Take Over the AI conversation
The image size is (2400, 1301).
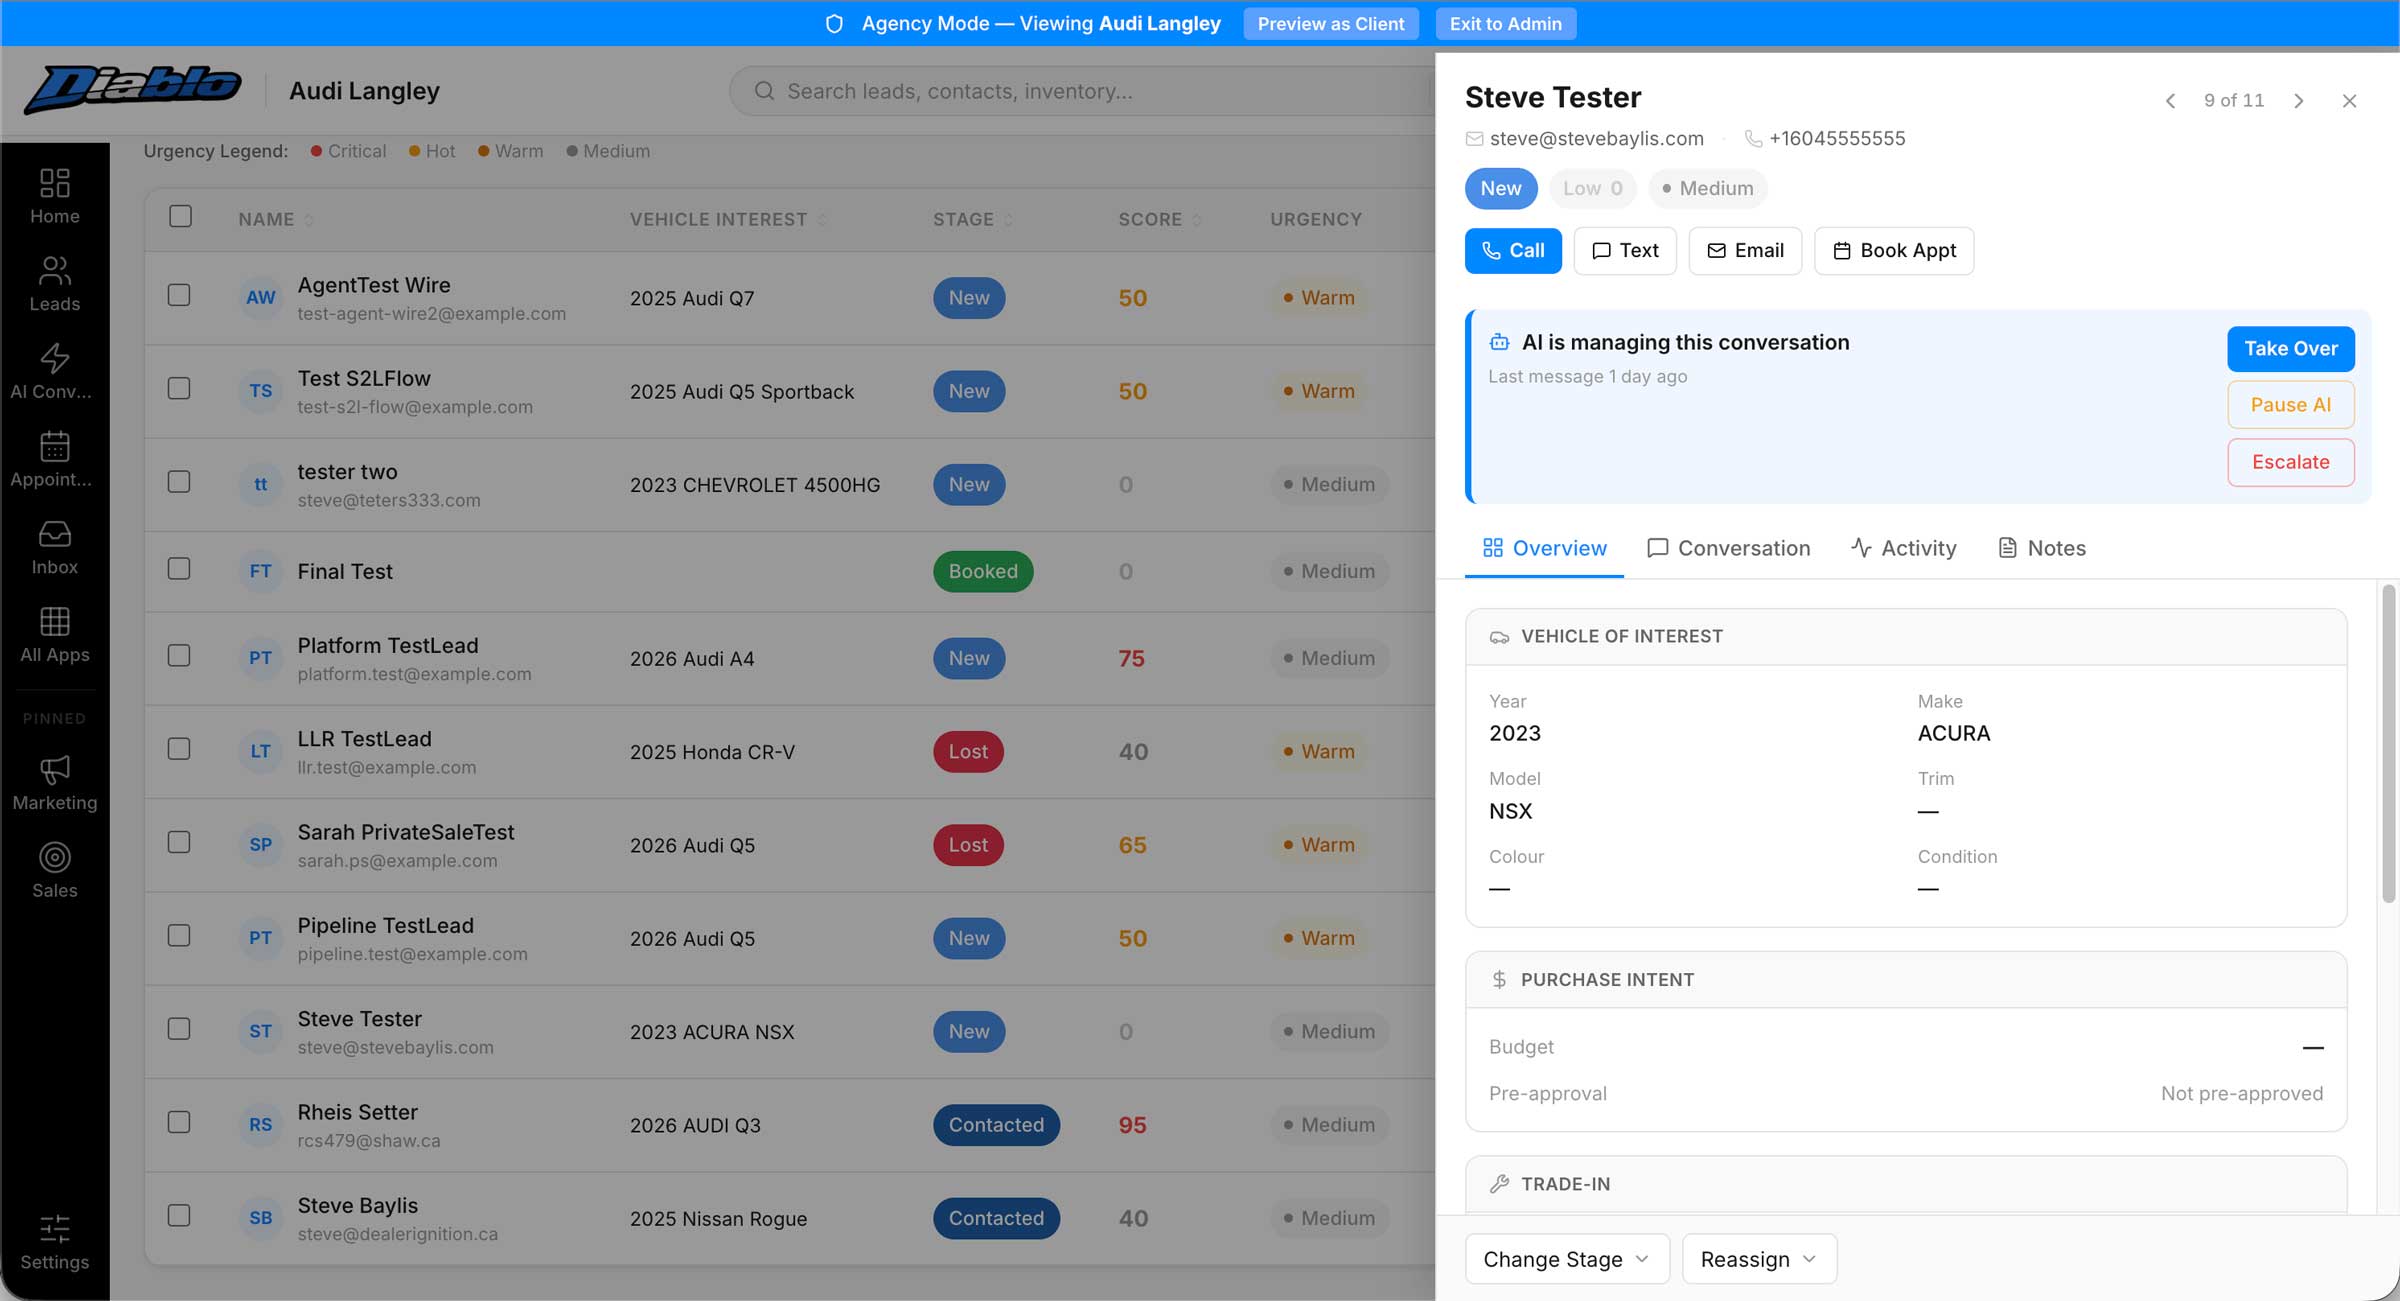2291,349
